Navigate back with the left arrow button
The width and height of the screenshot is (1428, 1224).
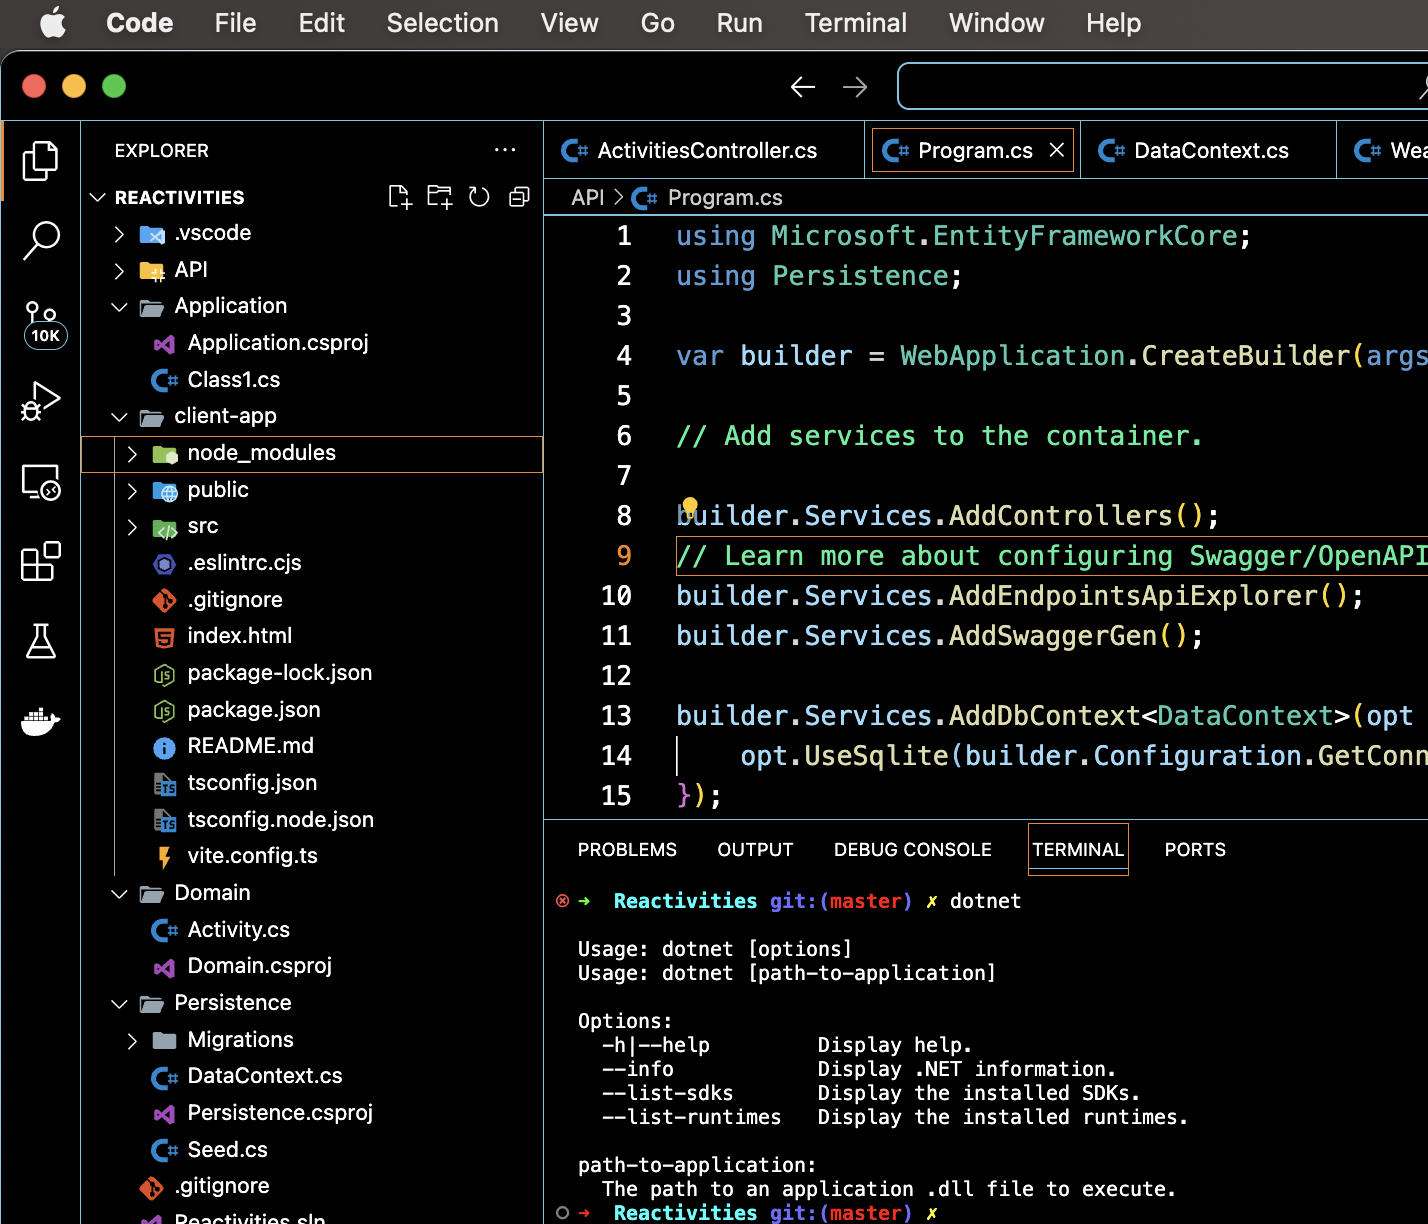802,87
